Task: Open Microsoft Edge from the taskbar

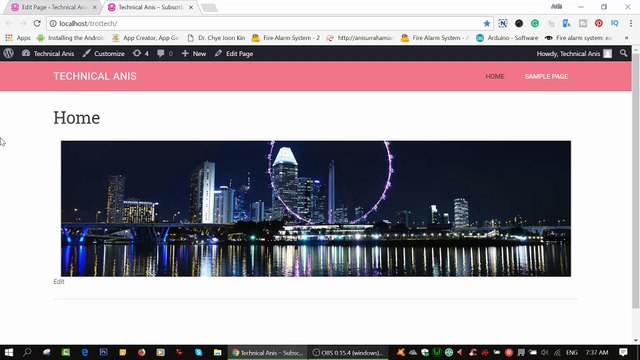Action: [x=84, y=352]
